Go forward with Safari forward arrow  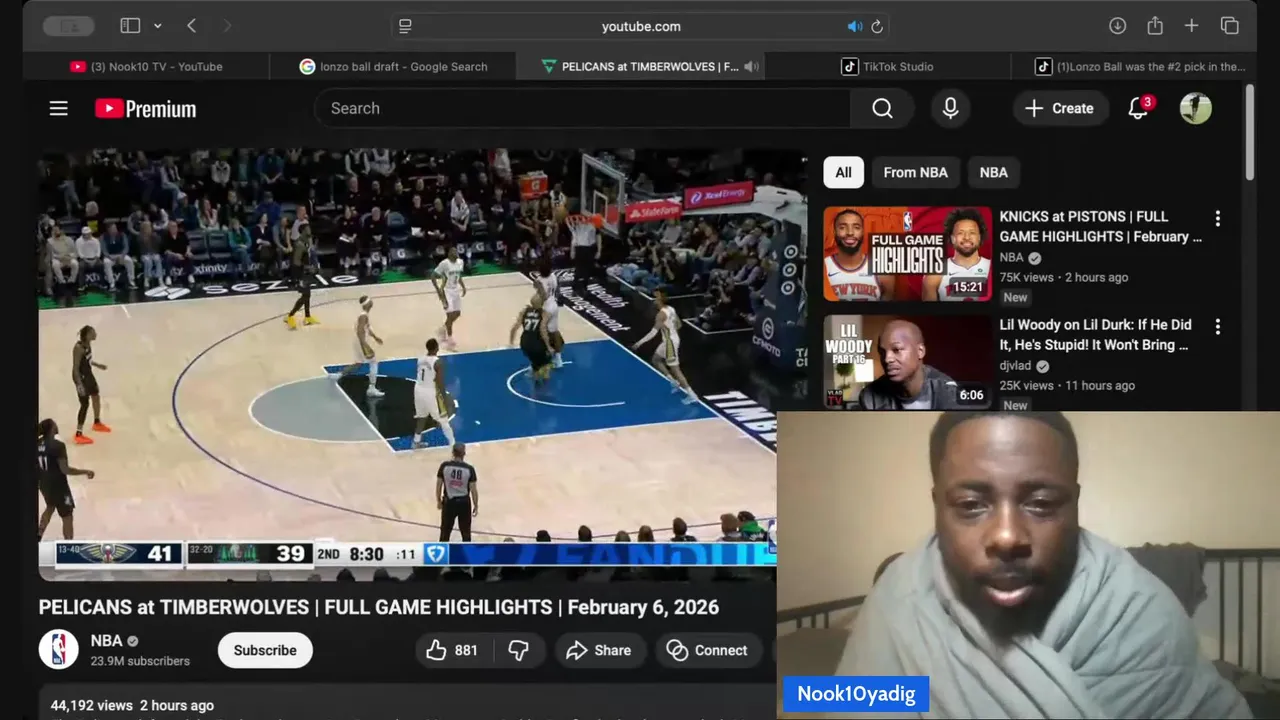point(227,26)
